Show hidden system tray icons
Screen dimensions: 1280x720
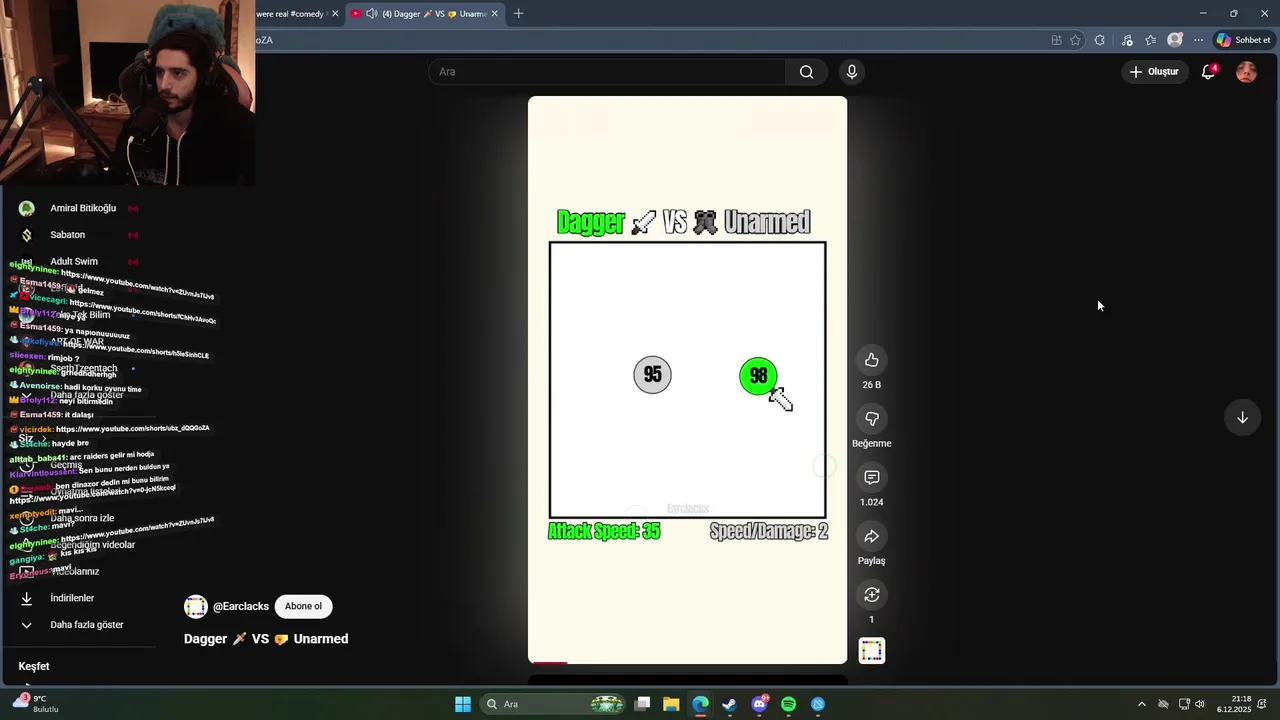[1142, 704]
